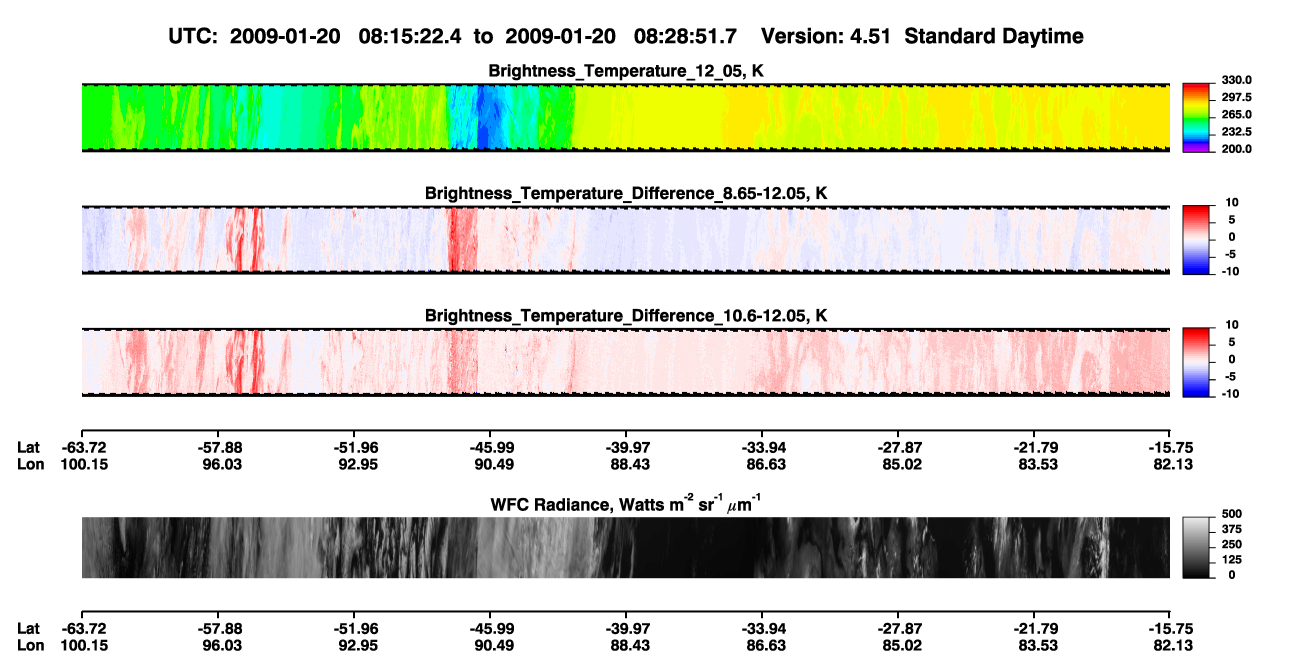Click the -10 label on the 10.6-12.05 colorbar

[1230, 393]
